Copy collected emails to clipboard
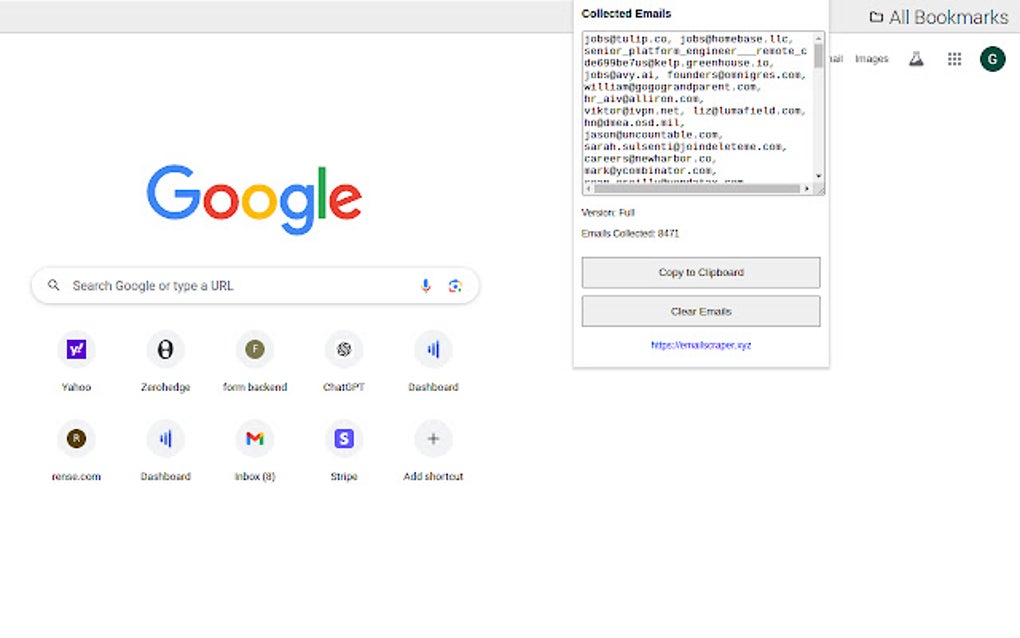 point(700,272)
